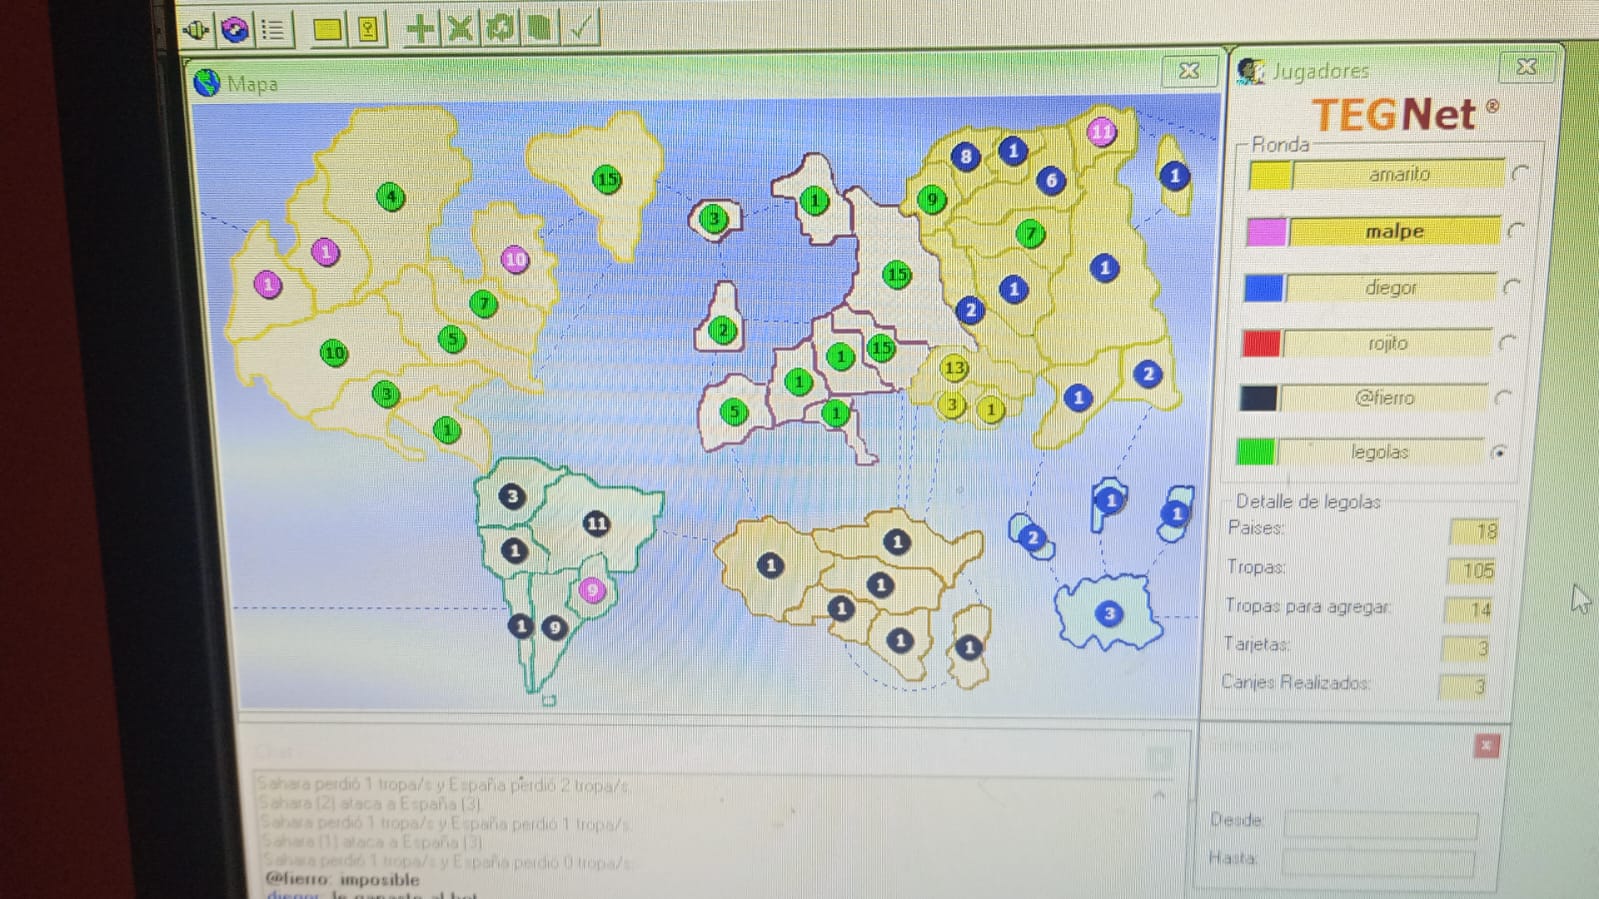Viewport: 1599px width, 899px height.
Task: Select the malpe player radio button
Action: [1516, 230]
